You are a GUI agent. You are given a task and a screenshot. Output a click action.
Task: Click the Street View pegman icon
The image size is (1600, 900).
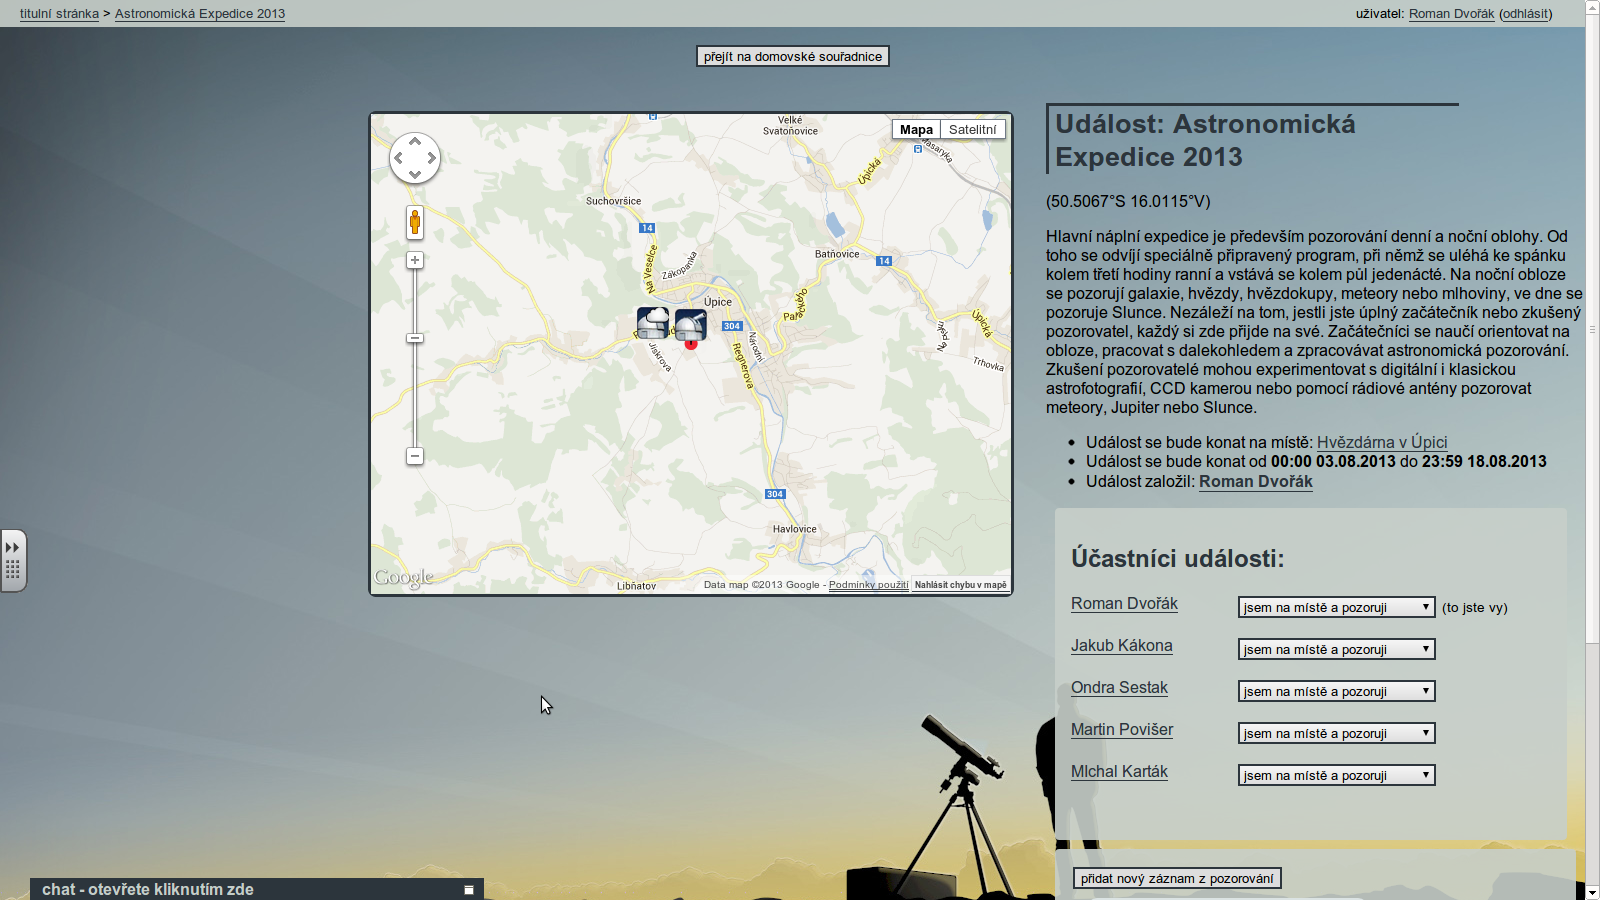[x=415, y=222]
